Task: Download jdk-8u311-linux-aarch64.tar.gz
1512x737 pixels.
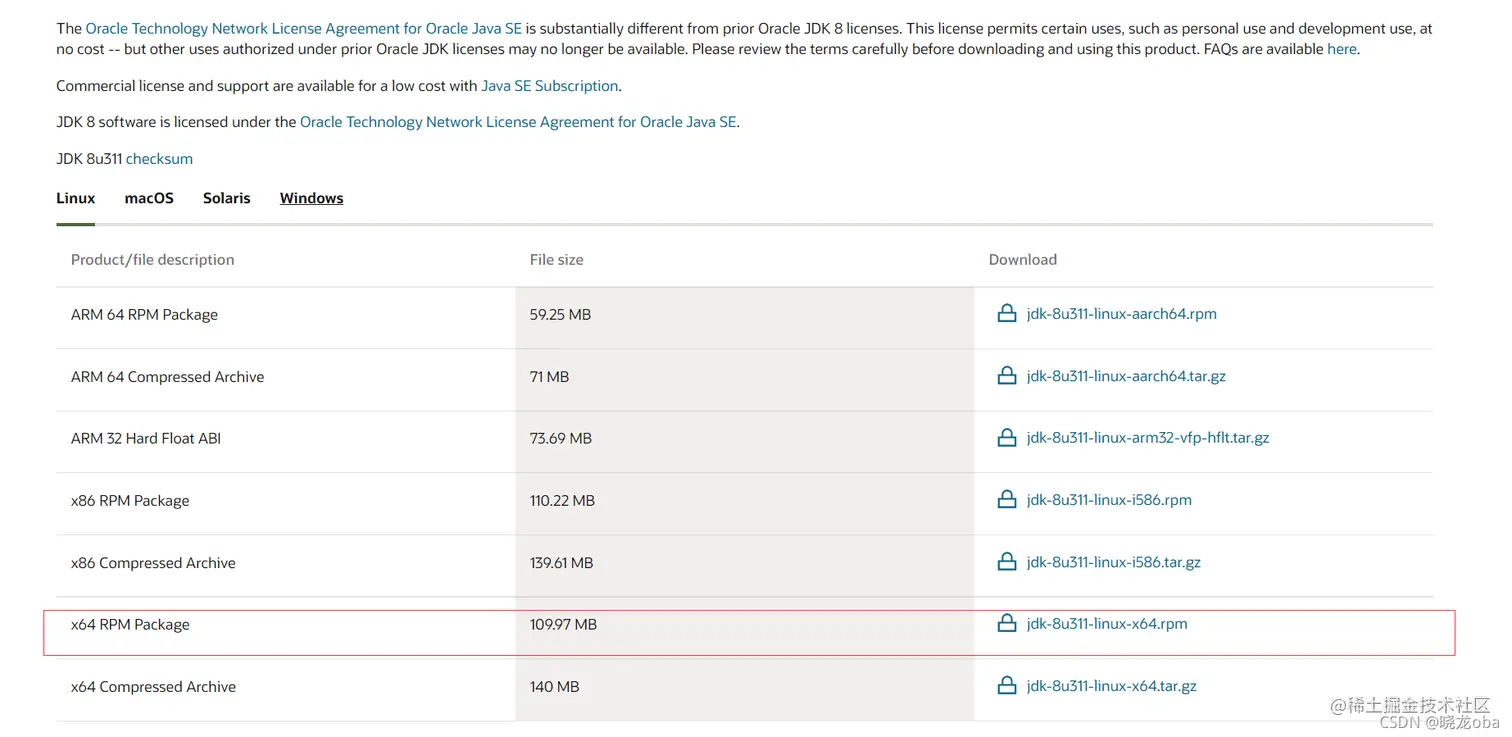Action: 1126,376
